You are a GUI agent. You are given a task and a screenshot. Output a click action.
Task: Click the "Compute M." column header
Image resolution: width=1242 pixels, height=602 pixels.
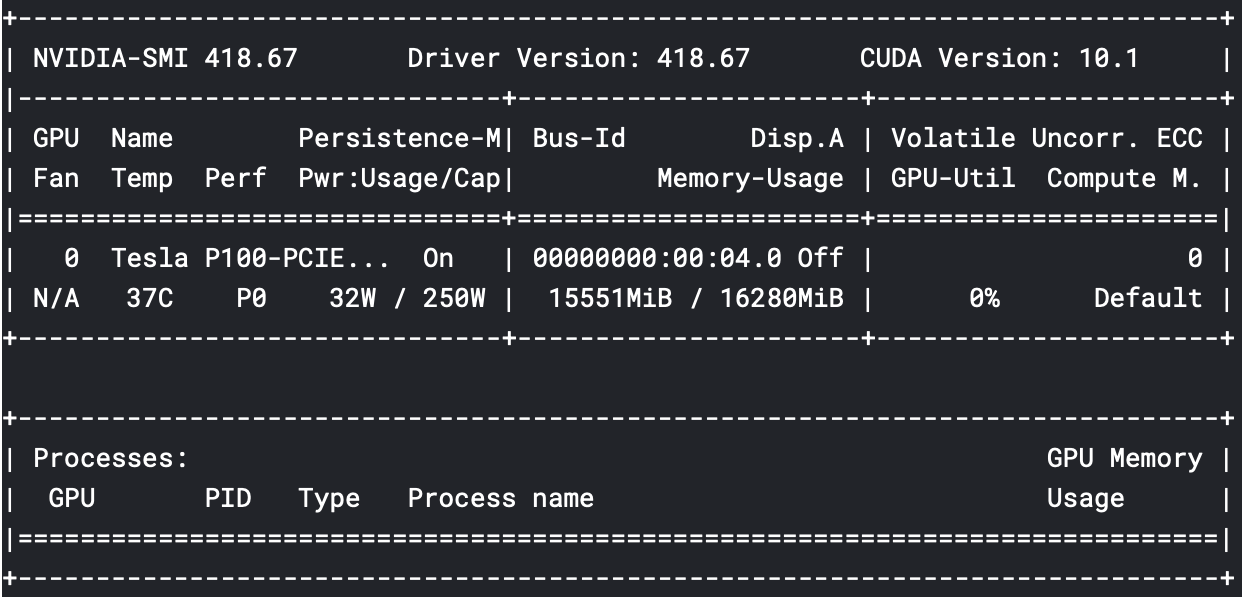[x=1125, y=180]
